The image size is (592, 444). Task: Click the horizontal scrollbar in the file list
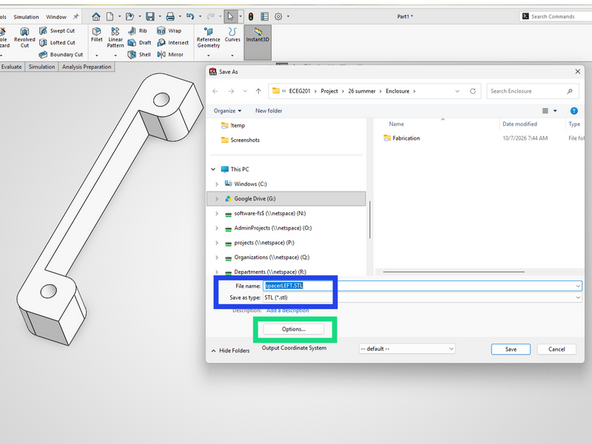(453, 272)
